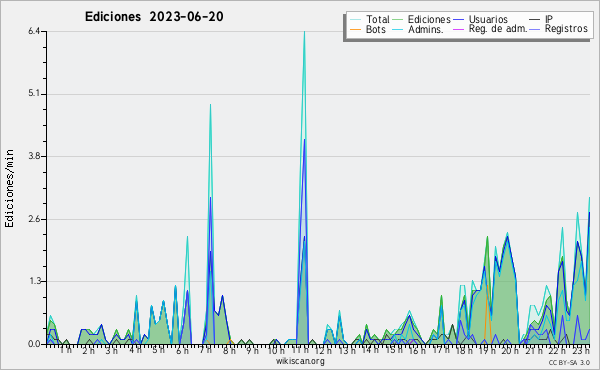Click the '7 h' x-axis label
600x370 pixels.
pos(205,350)
